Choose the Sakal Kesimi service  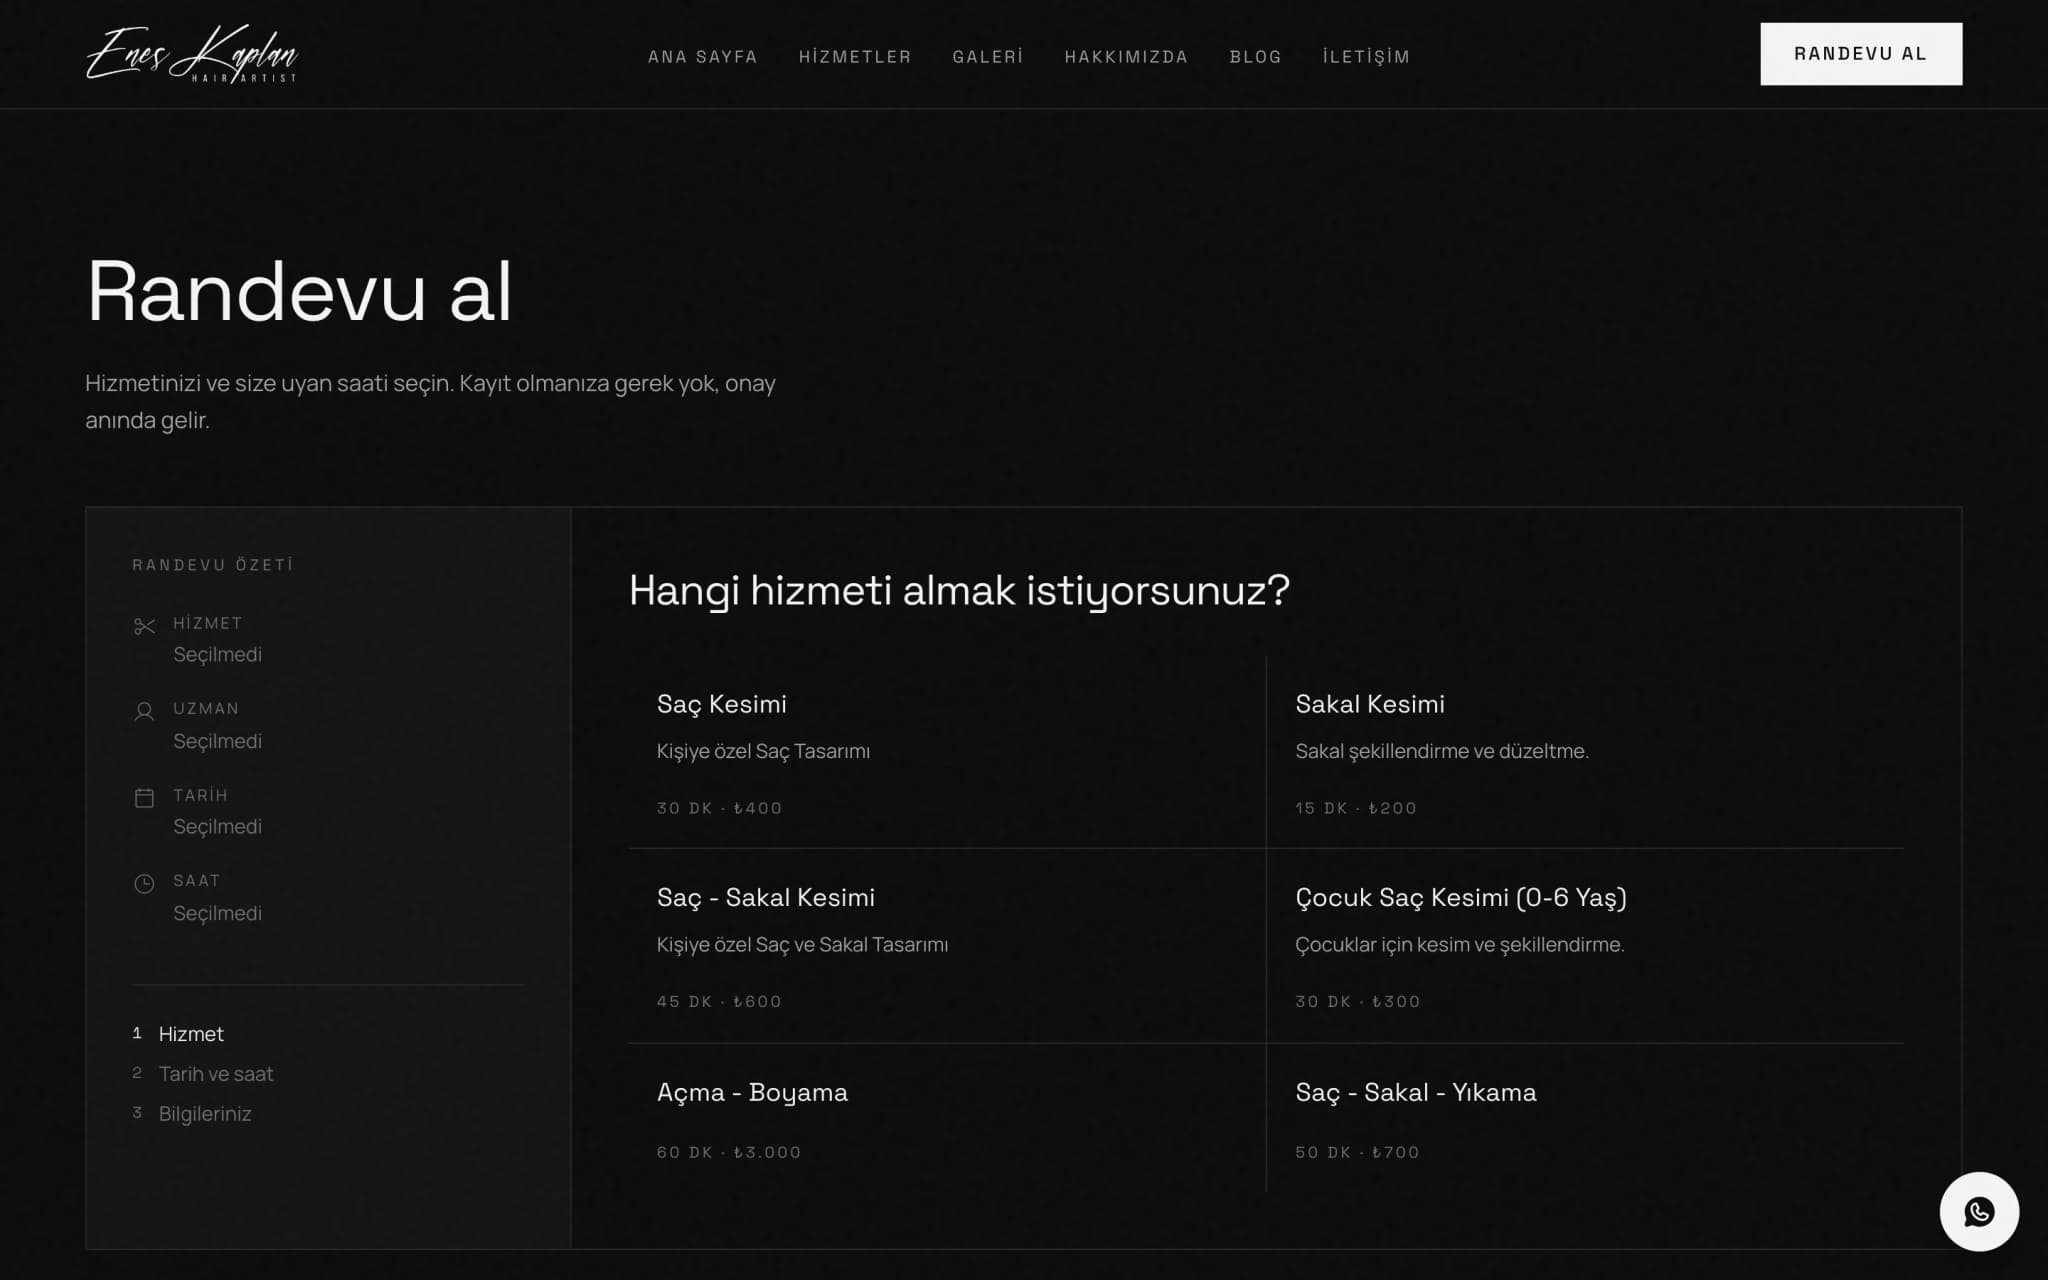click(x=1585, y=752)
